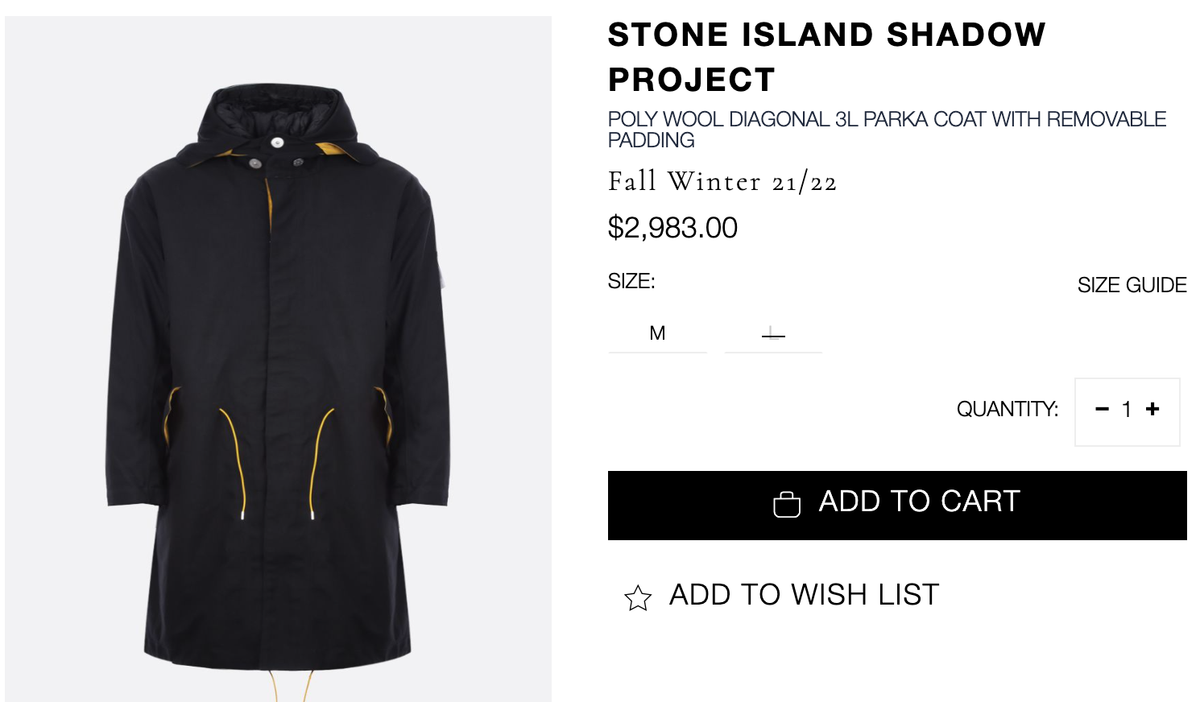Viewport: 1200px width, 702px height.
Task: Click the ADD TO CART button
Action: click(x=897, y=504)
